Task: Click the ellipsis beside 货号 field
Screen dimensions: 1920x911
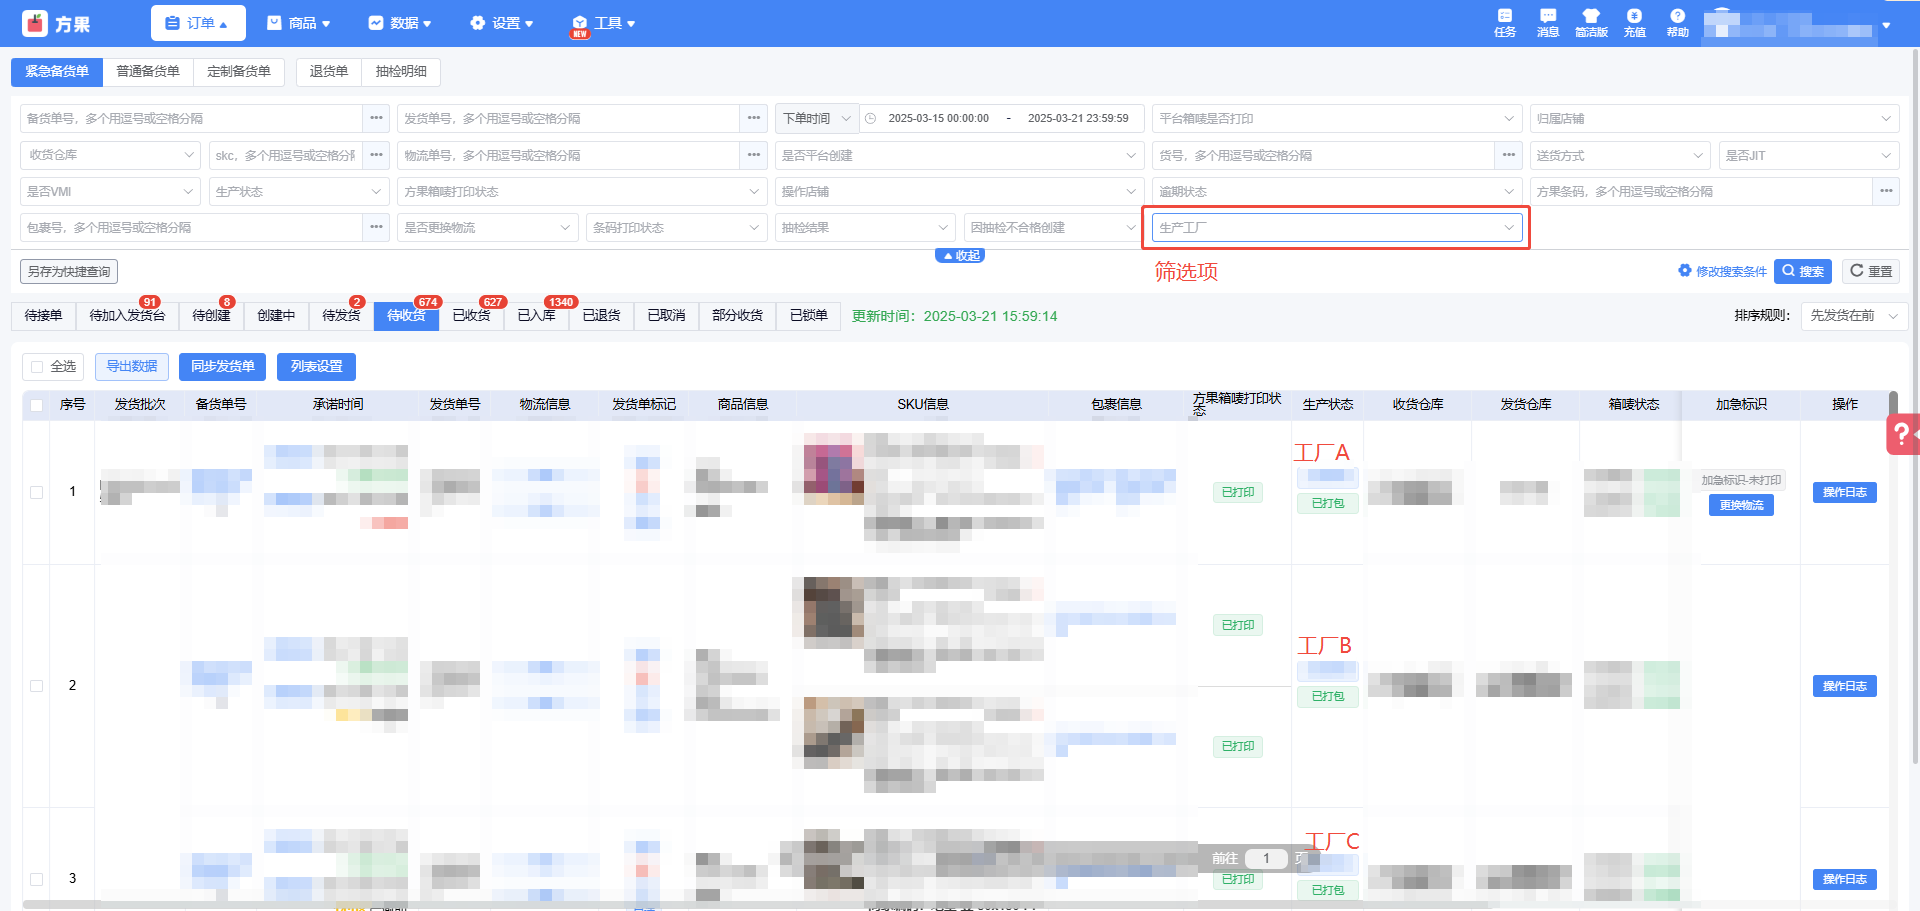Action: point(1509,155)
